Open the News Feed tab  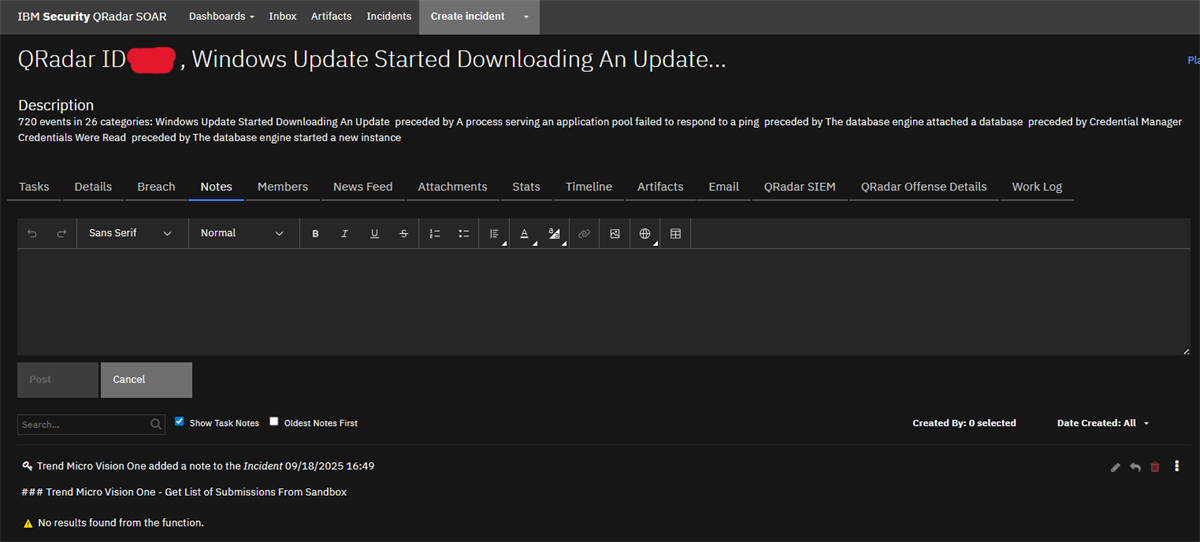(x=363, y=187)
